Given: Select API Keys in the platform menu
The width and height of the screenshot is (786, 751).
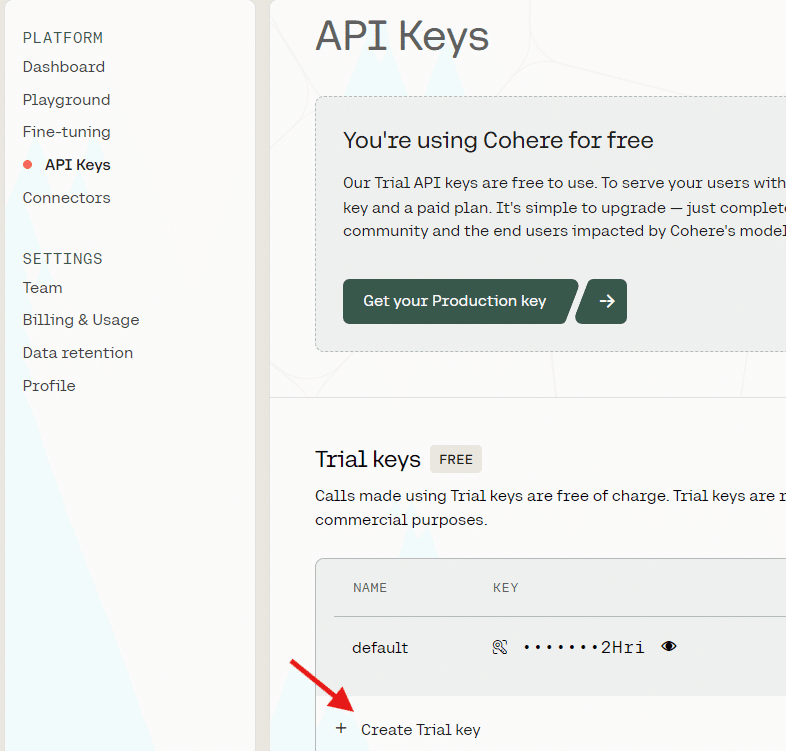Looking at the screenshot, I should (77, 165).
